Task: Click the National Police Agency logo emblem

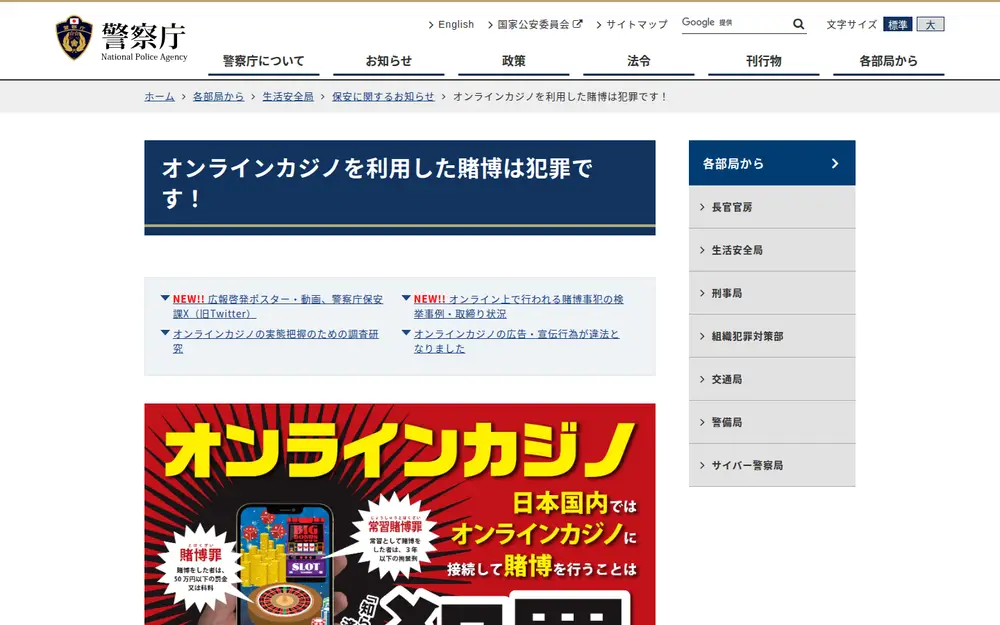Action: (74, 38)
